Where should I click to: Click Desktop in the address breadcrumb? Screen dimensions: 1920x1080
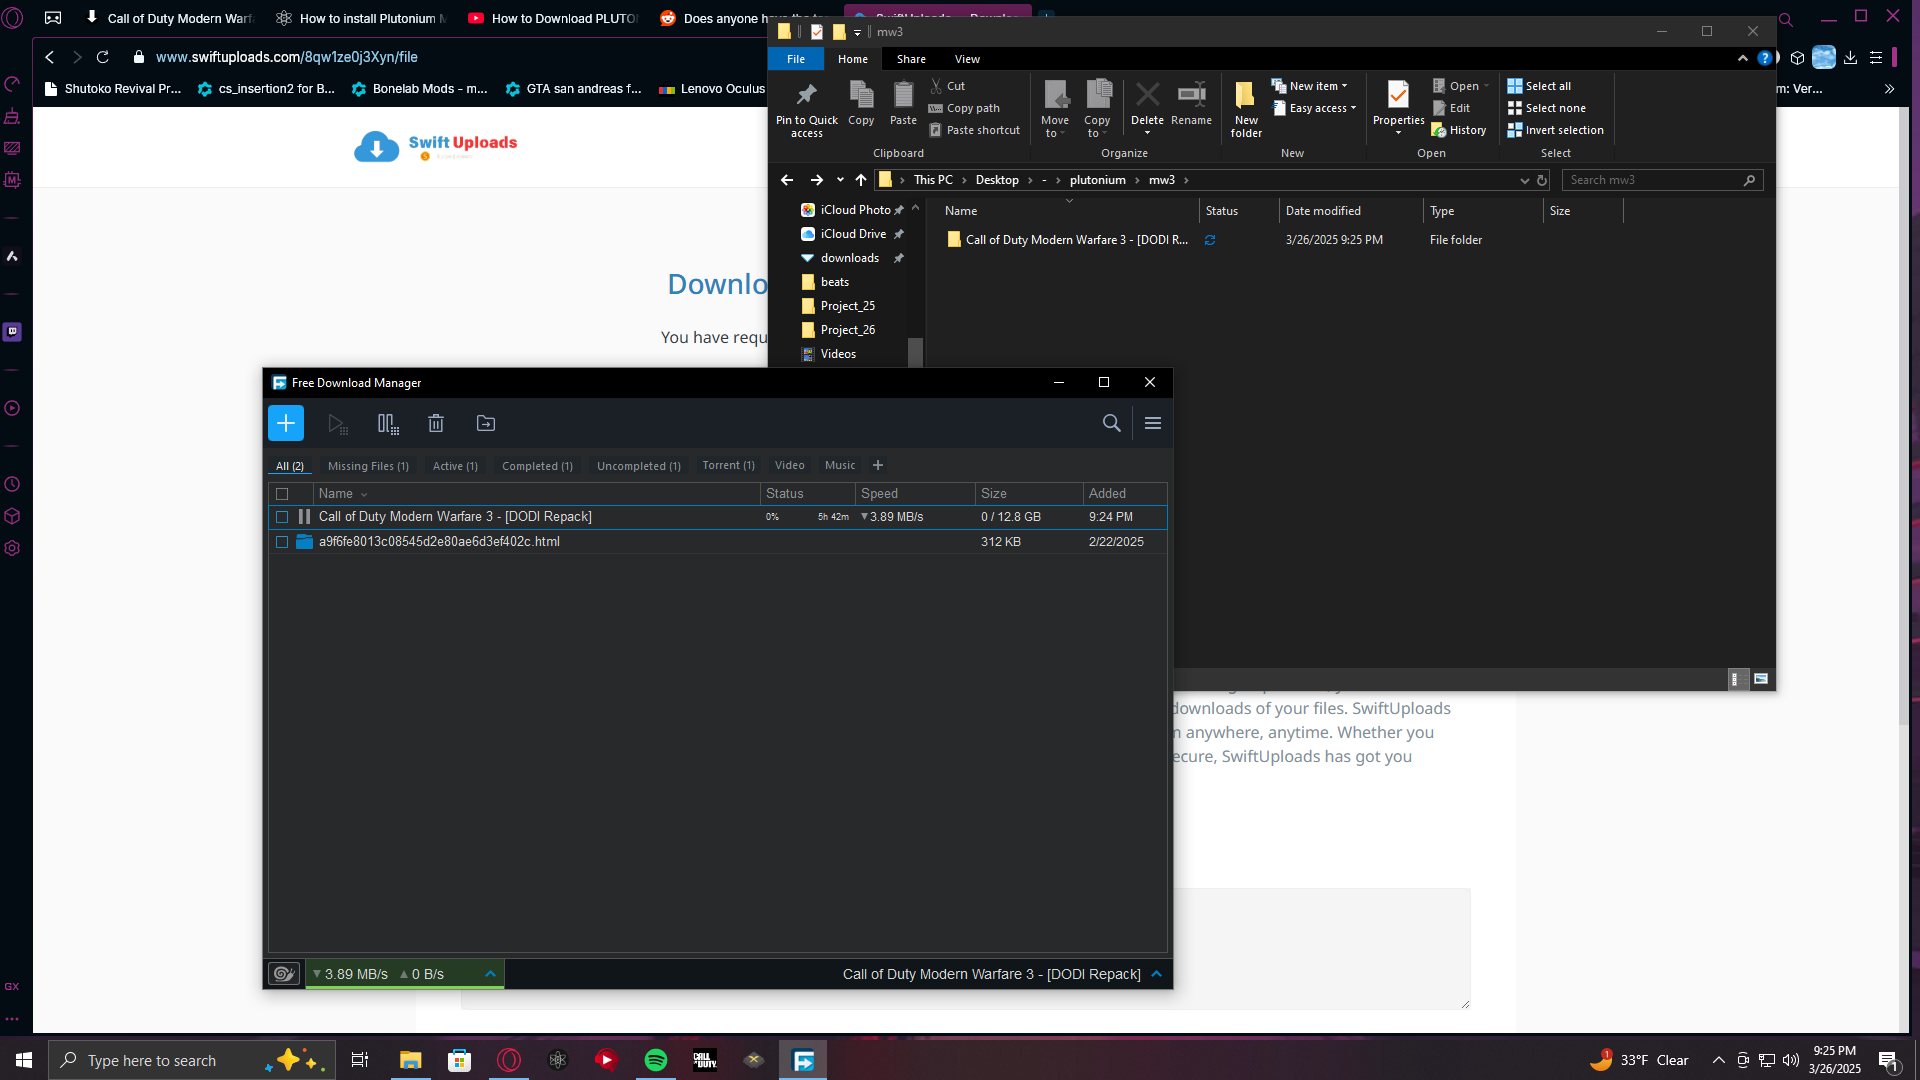pyautogui.click(x=997, y=180)
